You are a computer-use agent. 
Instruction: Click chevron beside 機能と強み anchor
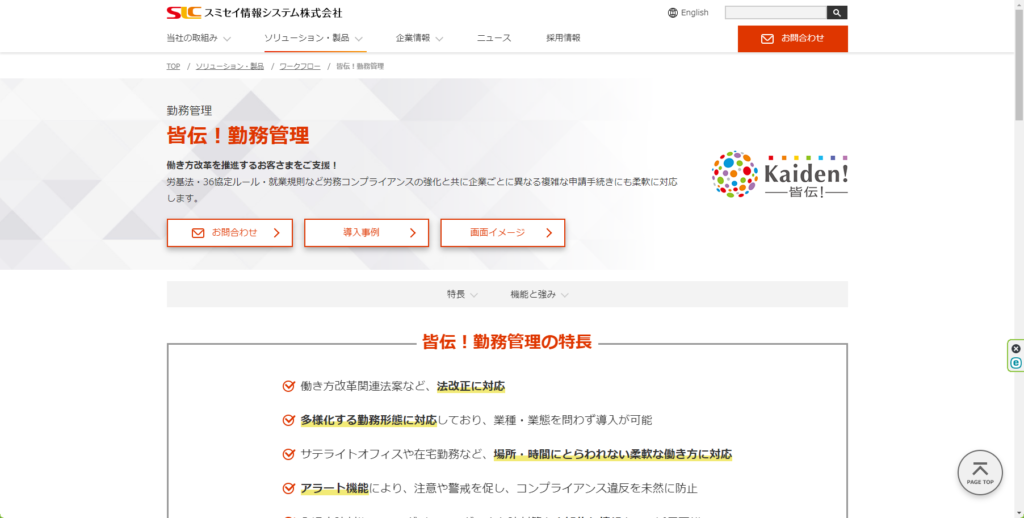coord(565,295)
